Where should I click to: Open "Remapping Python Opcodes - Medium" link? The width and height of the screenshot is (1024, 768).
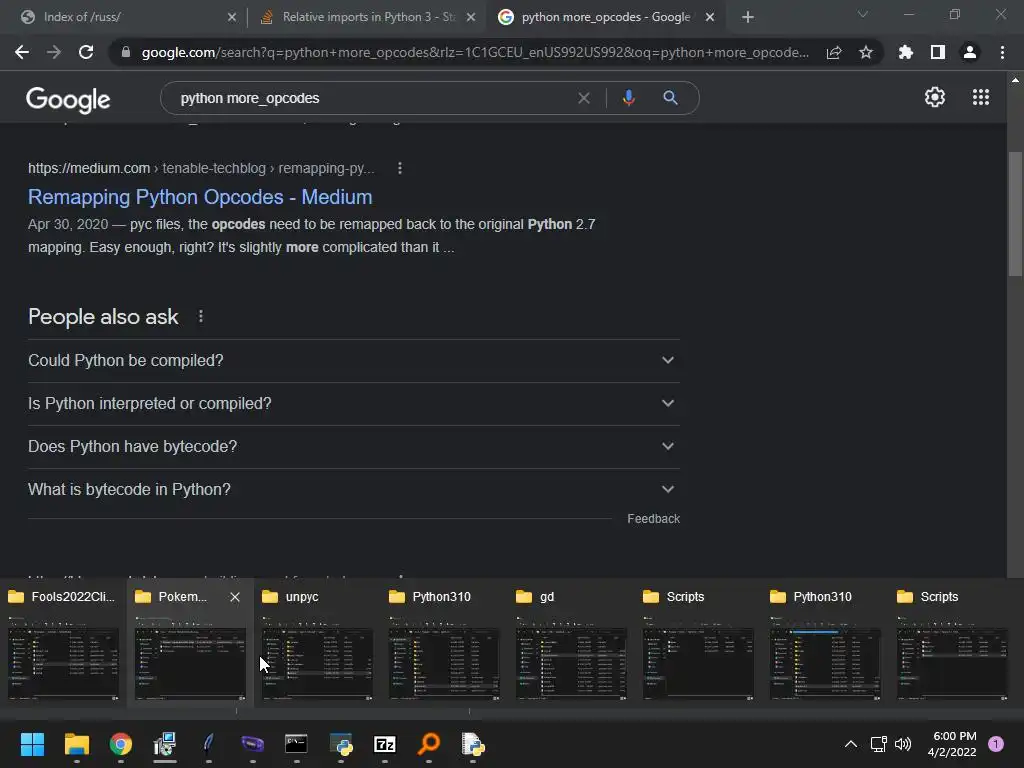200,197
